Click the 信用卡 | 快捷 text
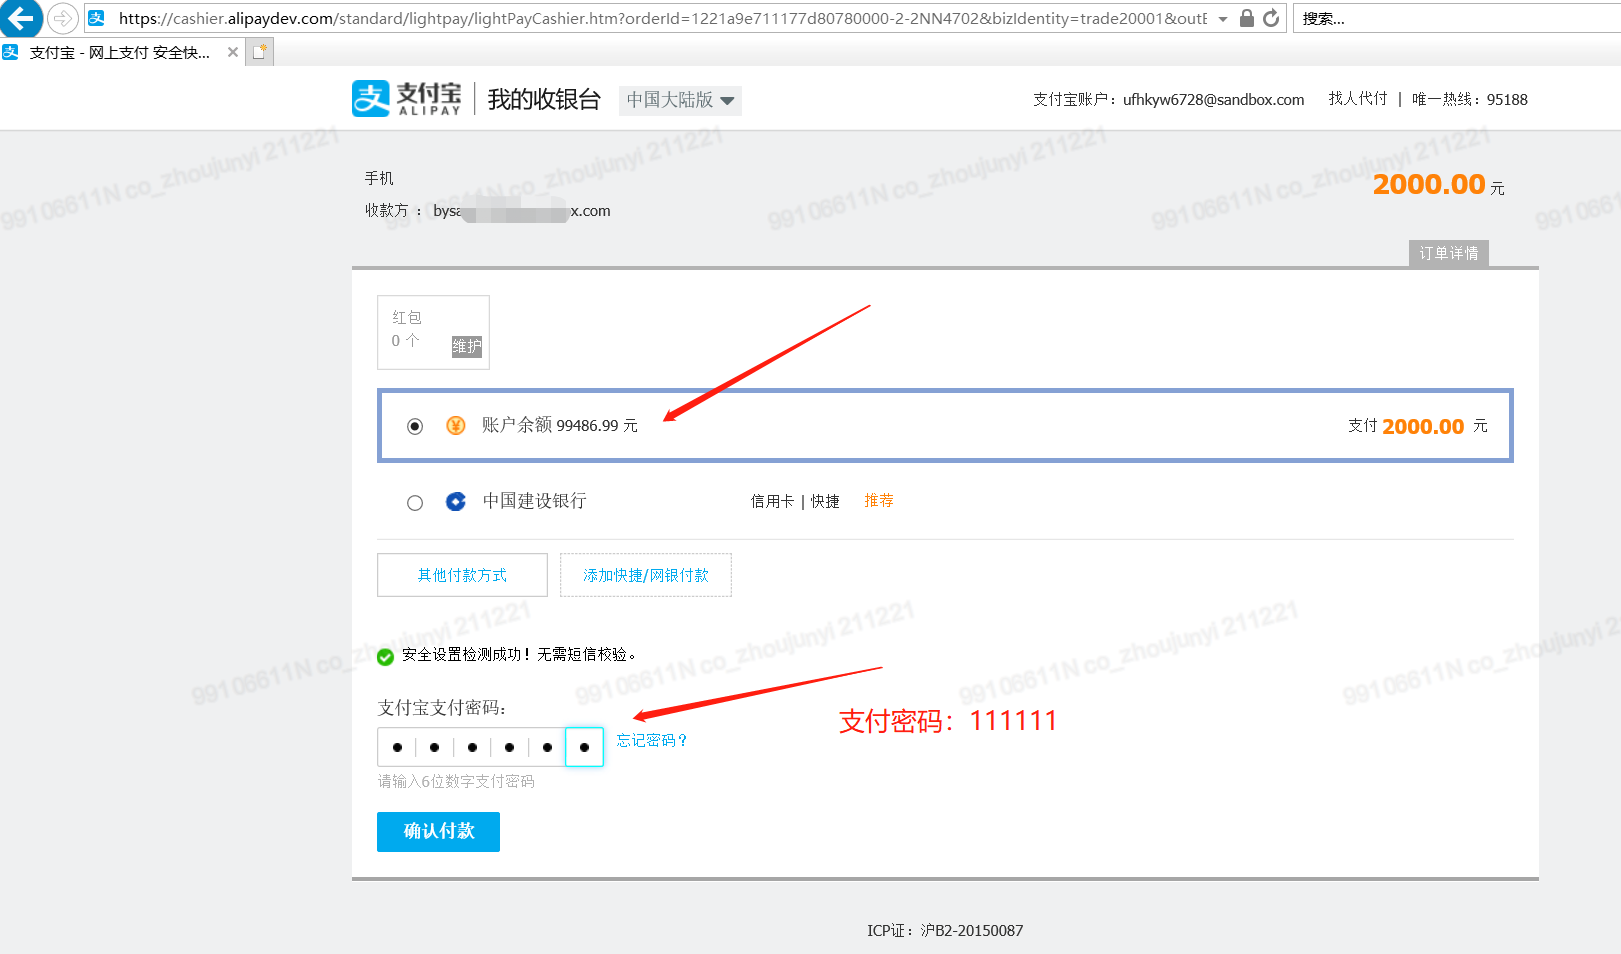This screenshot has width=1621, height=954. tap(795, 501)
